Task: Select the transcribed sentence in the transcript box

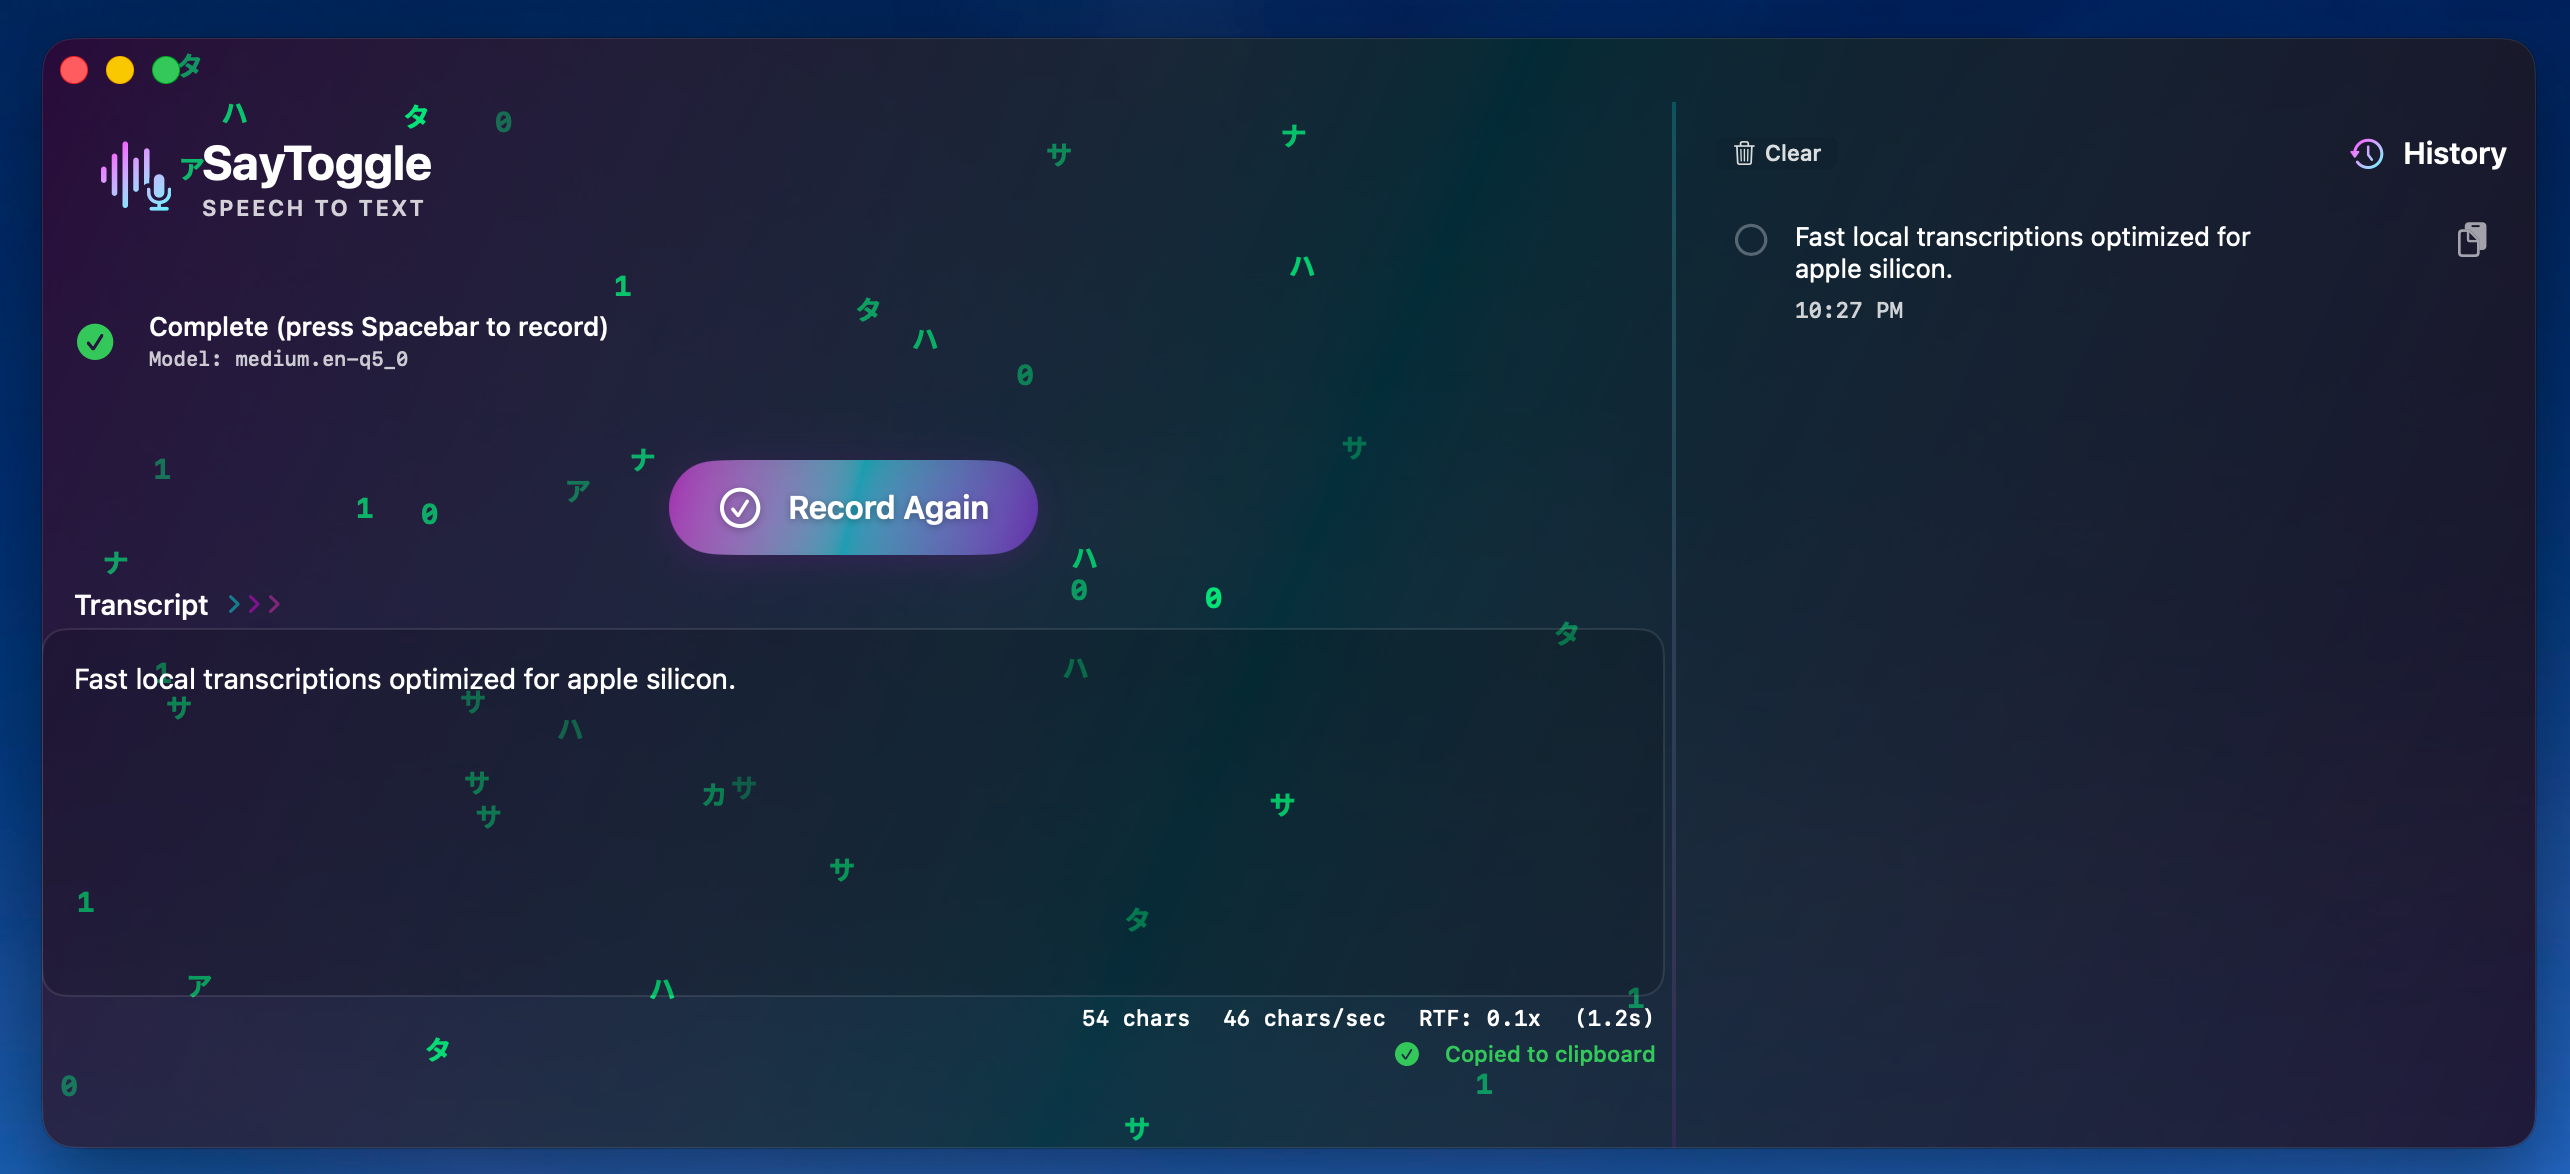Action: click(x=404, y=680)
